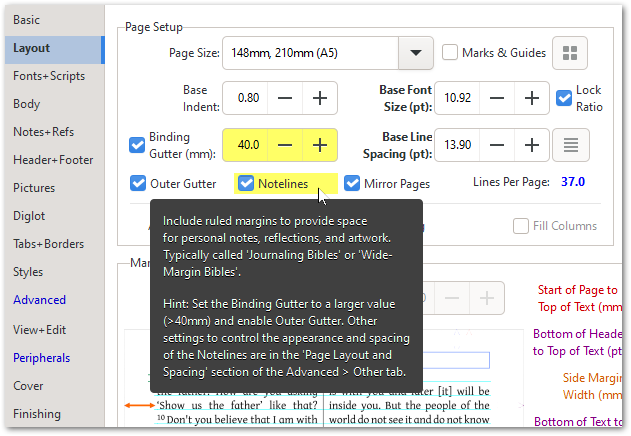The height and width of the screenshot is (436, 631).
Task: Toggle the Mirror Pages checkbox
Action: point(352,184)
